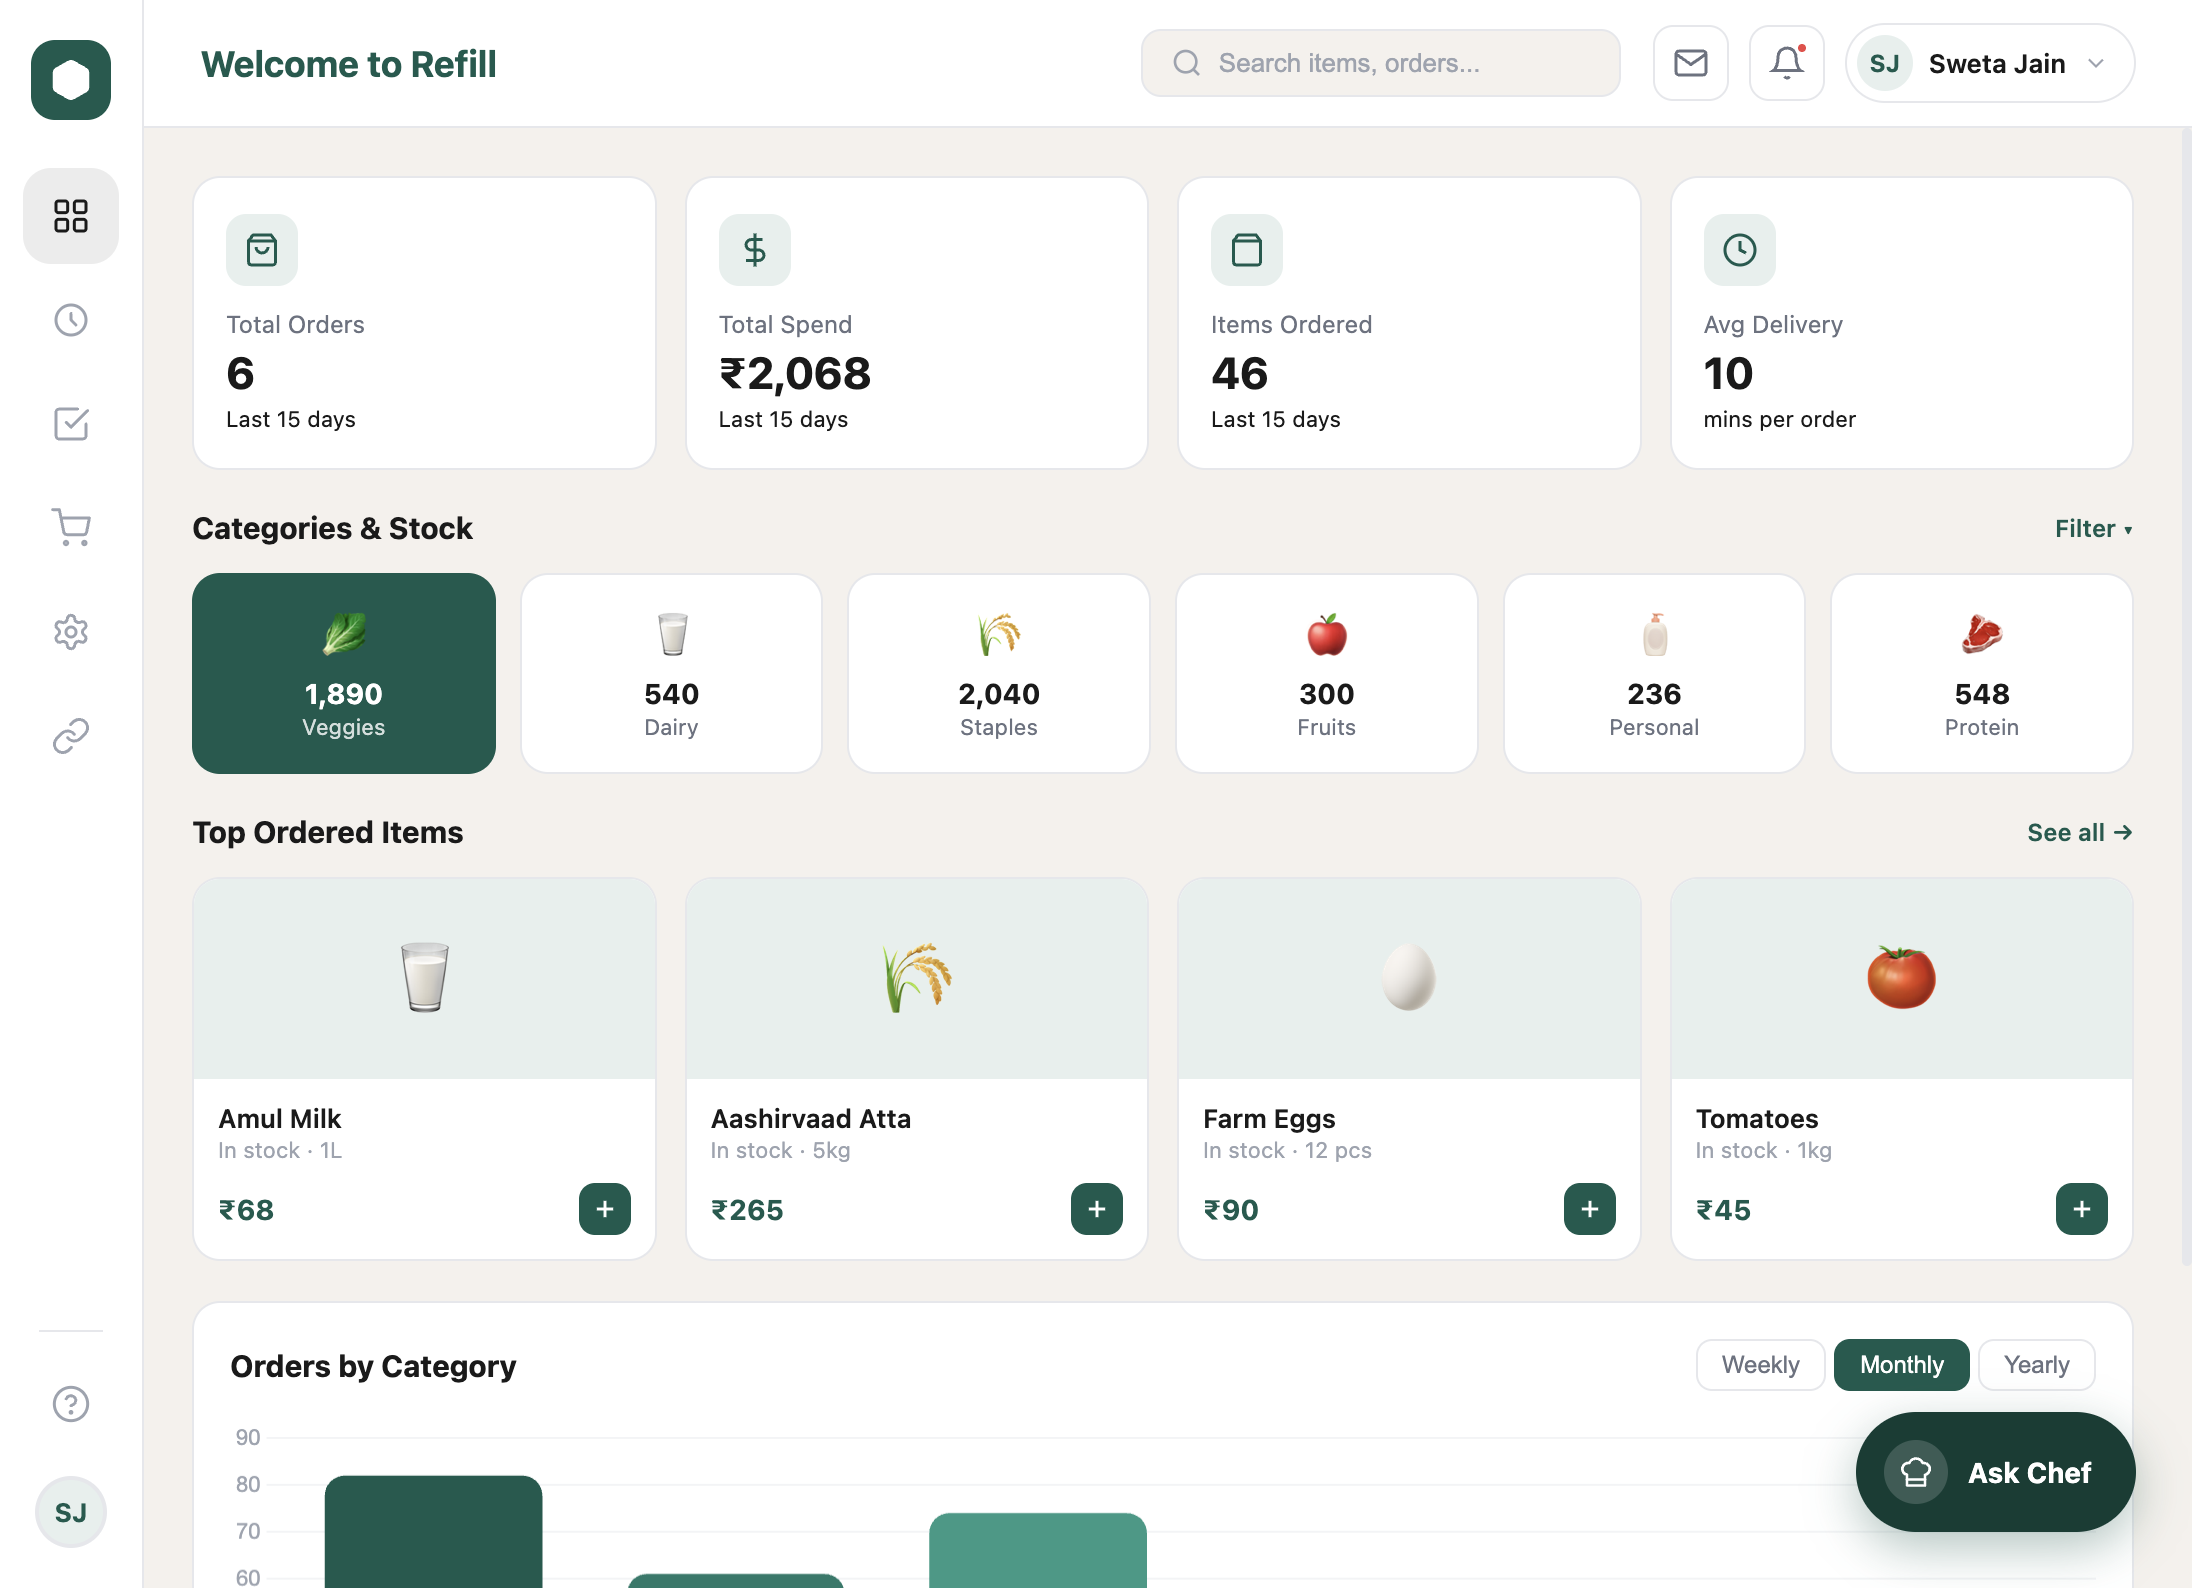Click the chef hat icon in Ask Chef
Screen dimensions: 2192x1588
pos(1916,1472)
